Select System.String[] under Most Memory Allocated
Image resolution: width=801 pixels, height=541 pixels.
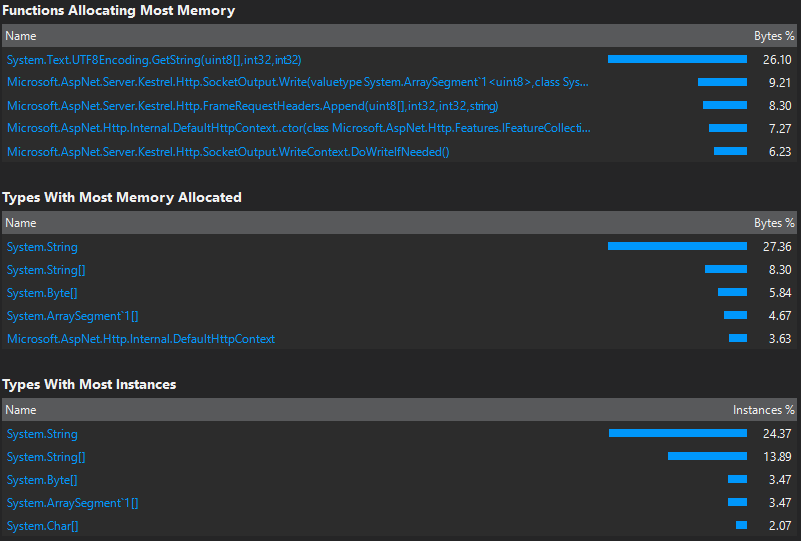(x=46, y=270)
